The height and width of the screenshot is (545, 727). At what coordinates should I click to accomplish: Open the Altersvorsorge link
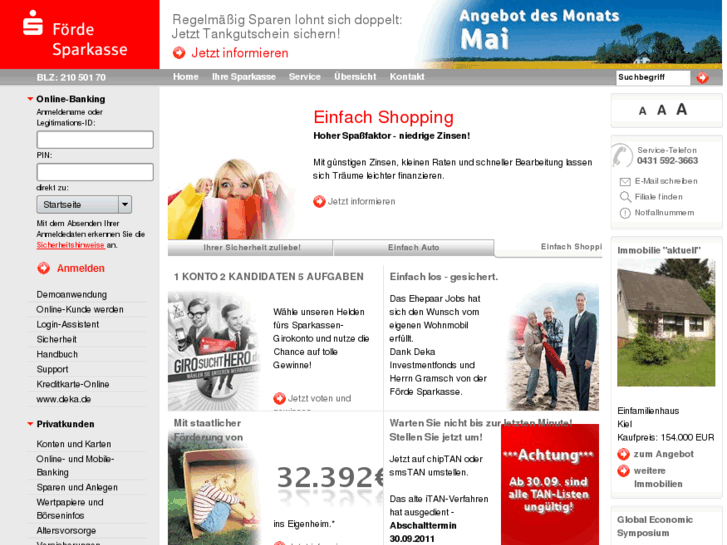[66, 531]
